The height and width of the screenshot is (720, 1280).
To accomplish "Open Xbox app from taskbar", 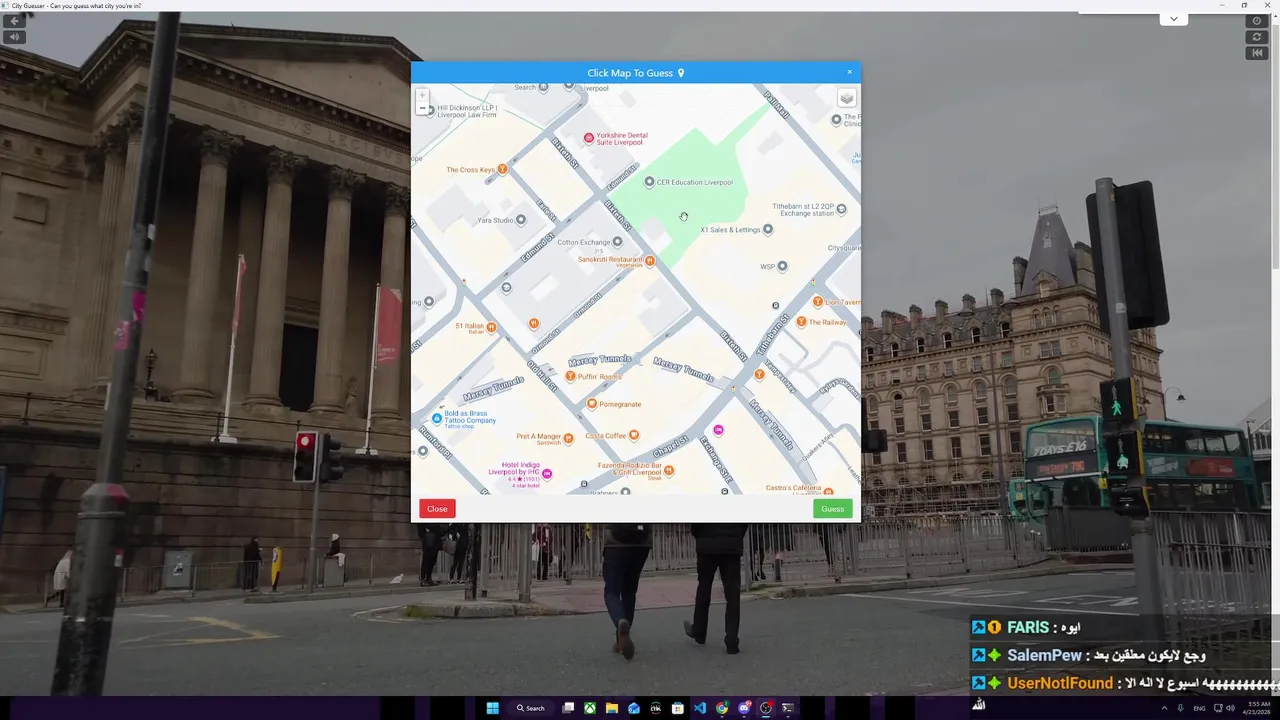I will (x=590, y=708).
